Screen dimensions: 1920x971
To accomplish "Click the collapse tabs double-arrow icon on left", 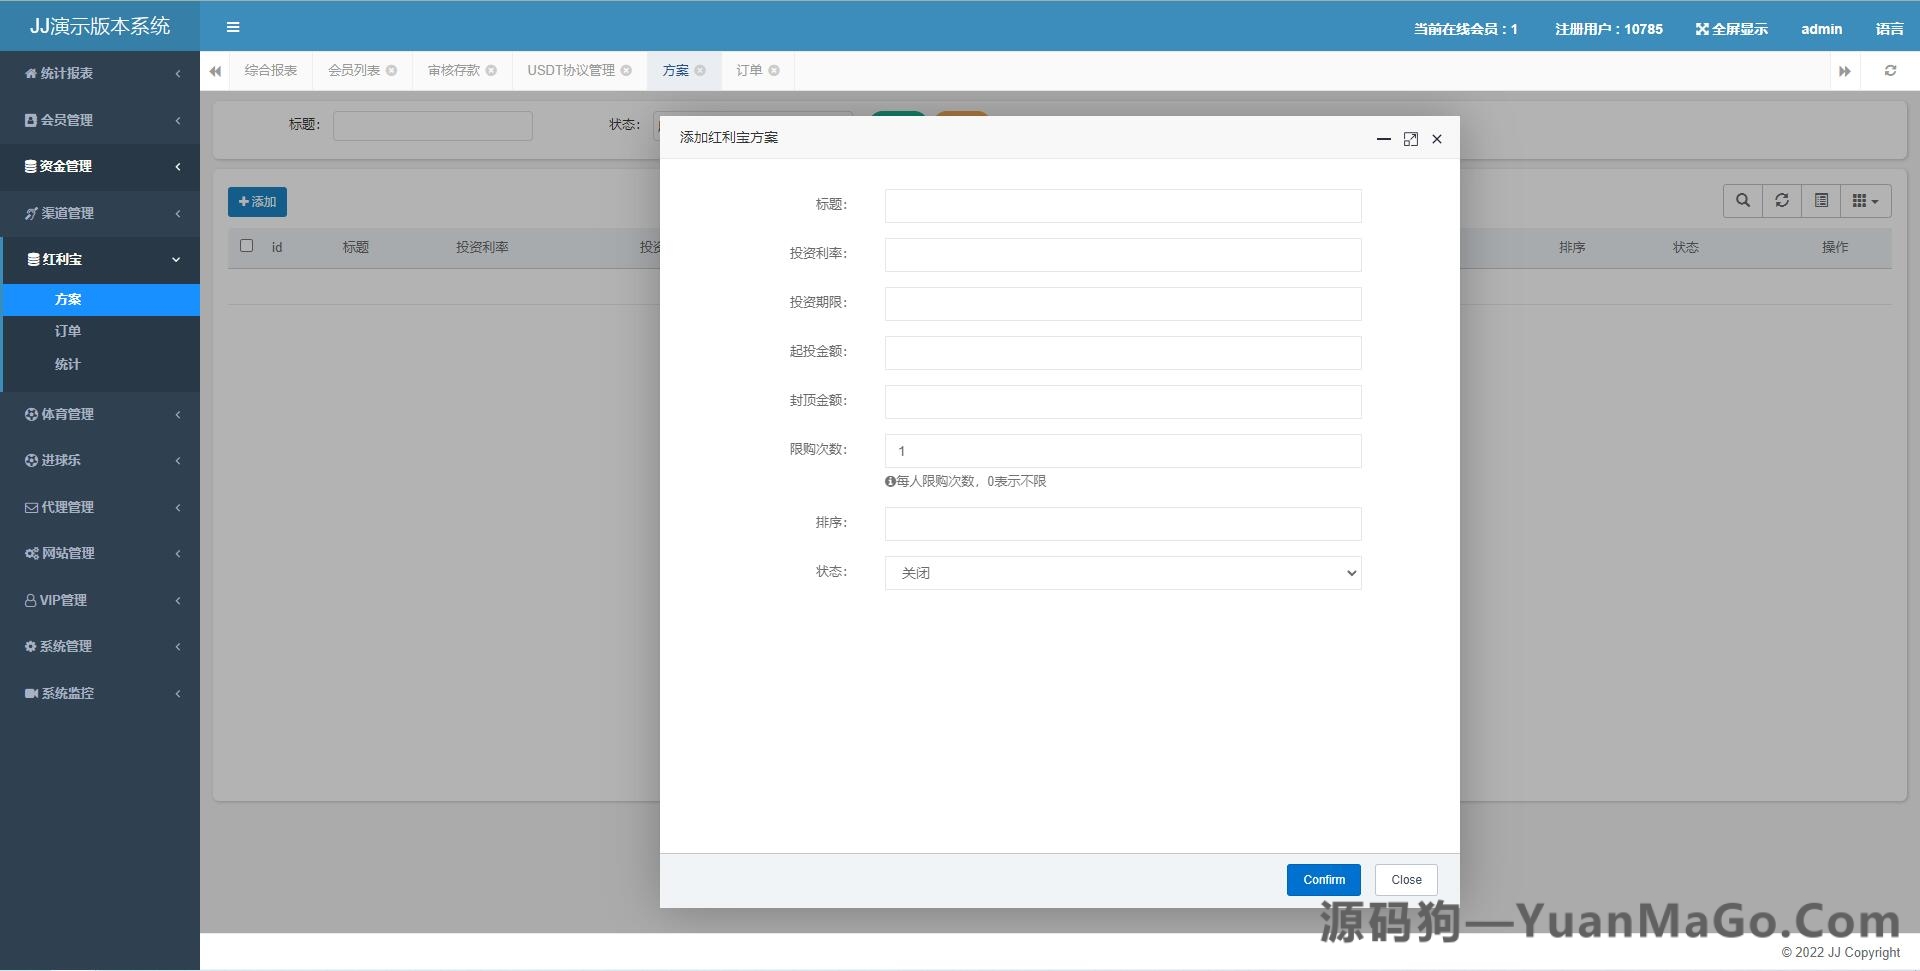I will coord(214,70).
